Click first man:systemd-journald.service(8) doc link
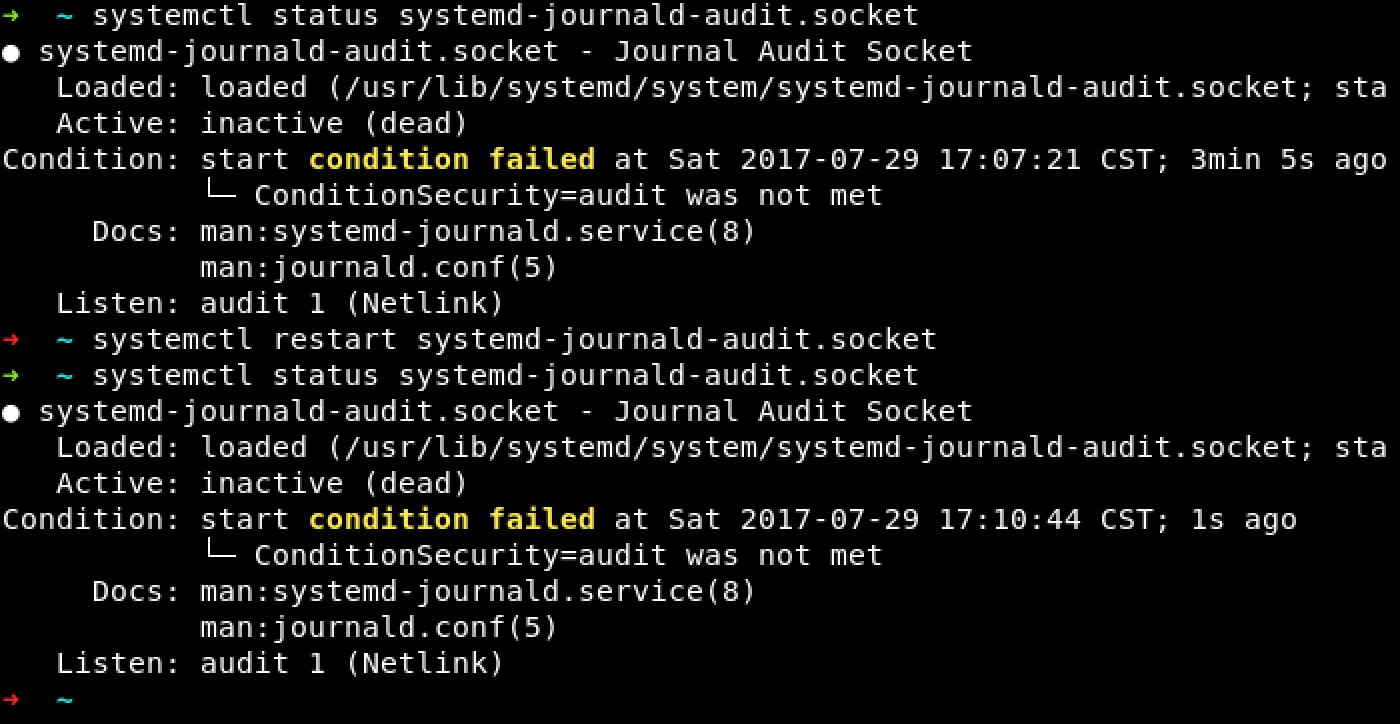Screen dimensions: 1400x724 click(478, 232)
